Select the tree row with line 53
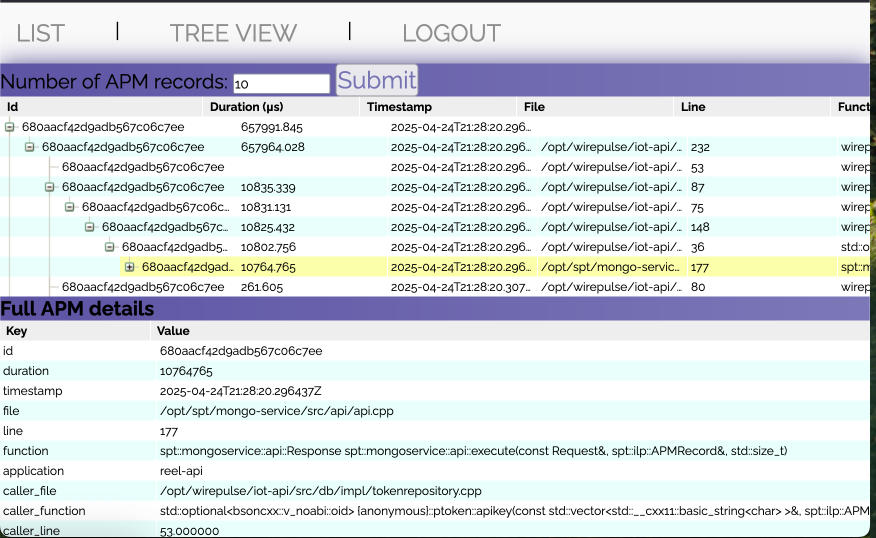876x538 pixels. (435, 167)
